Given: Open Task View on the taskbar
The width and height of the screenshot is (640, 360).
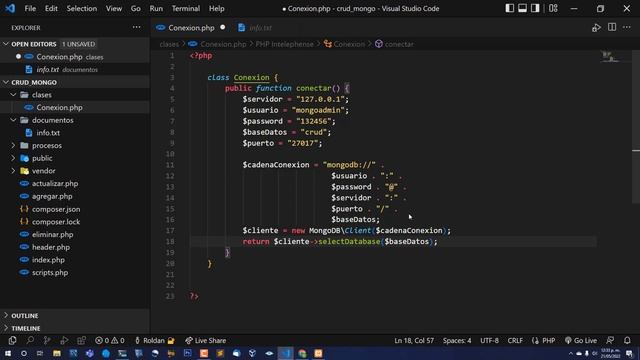Looking at the screenshot, I should pos(40,353).
